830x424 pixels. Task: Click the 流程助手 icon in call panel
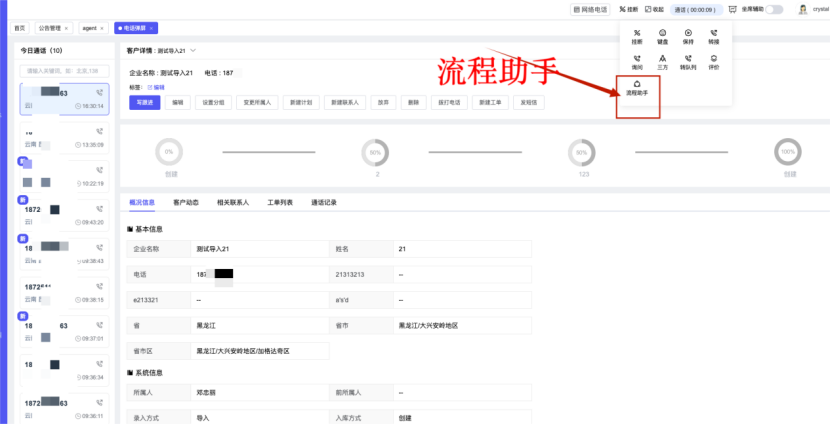[637, 85]
